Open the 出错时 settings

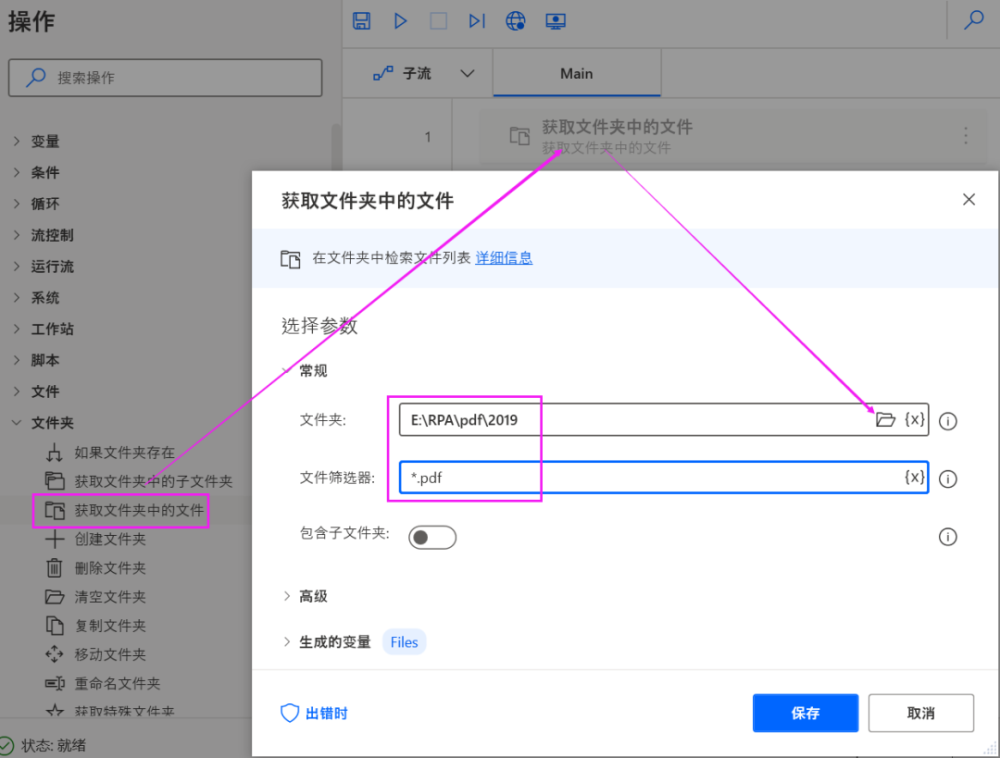314,713
